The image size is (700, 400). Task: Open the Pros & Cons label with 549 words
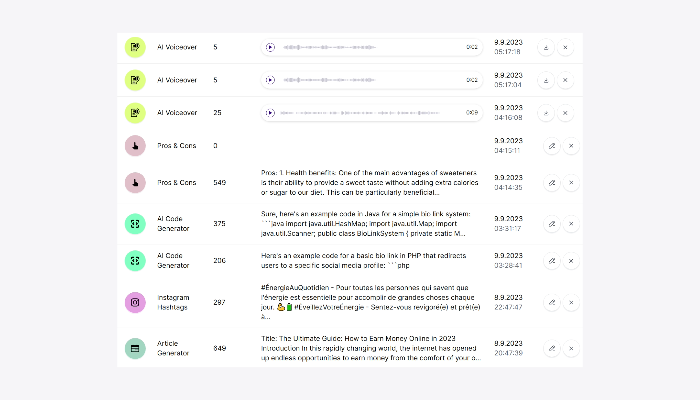pos(177,183)
